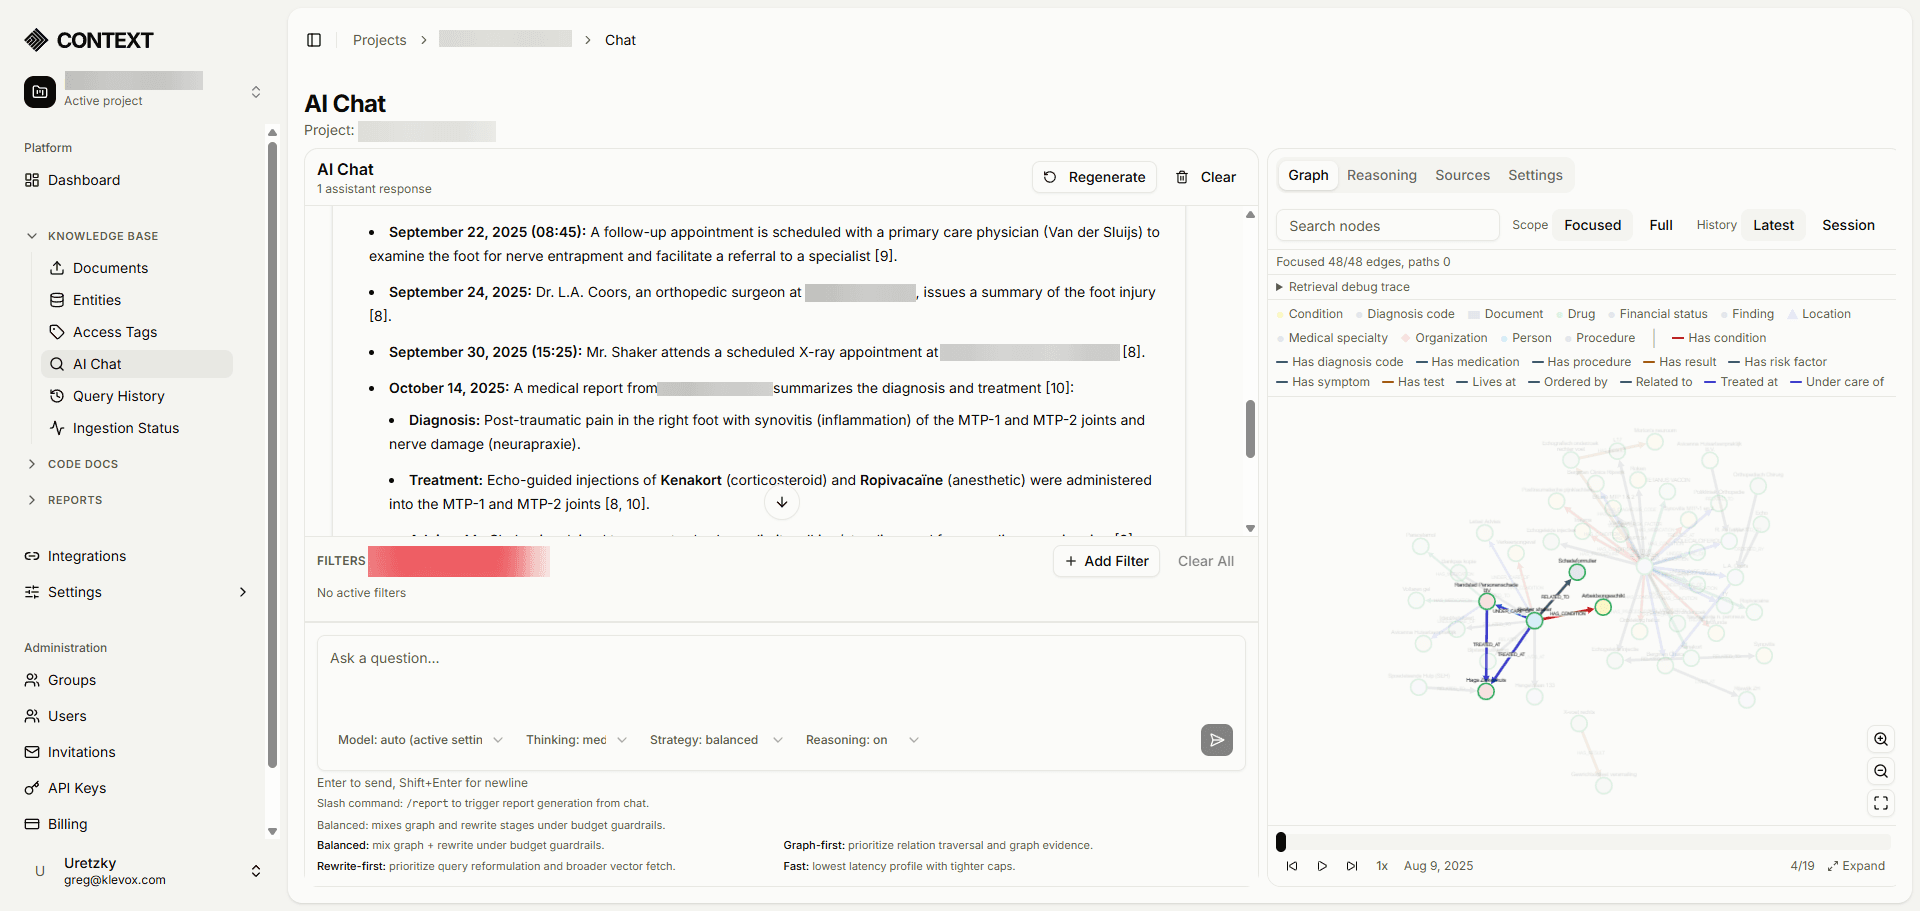
Task: Send the chat message
Action: pos(1216,739)
